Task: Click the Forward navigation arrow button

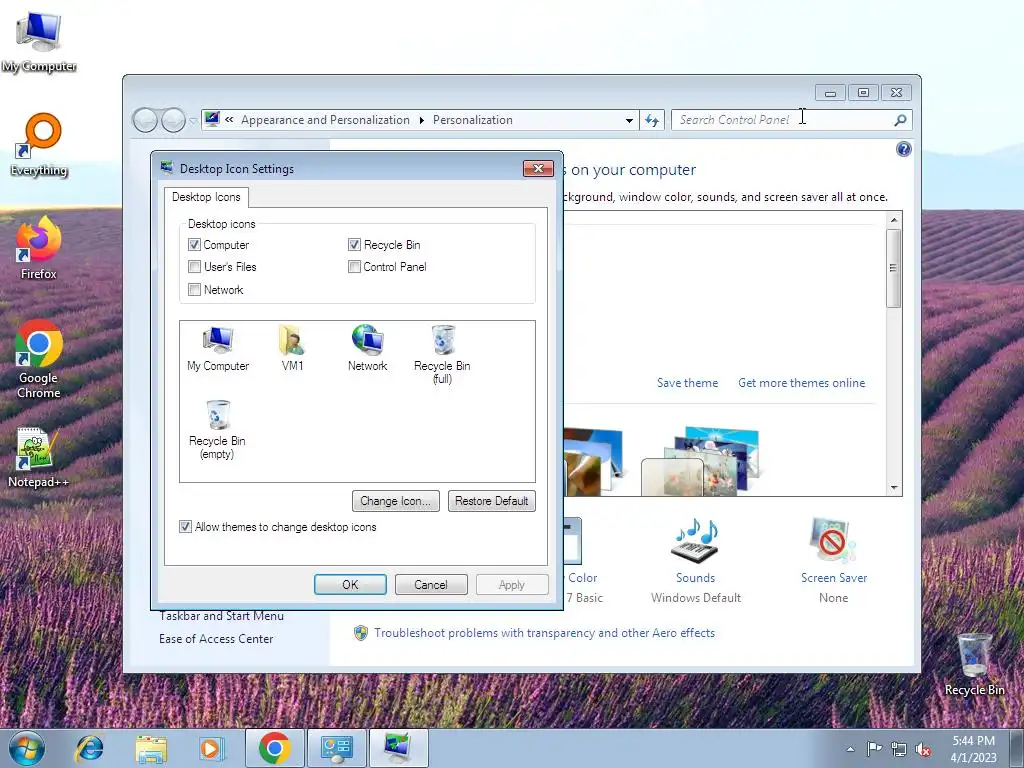Action: pos(173,120)
